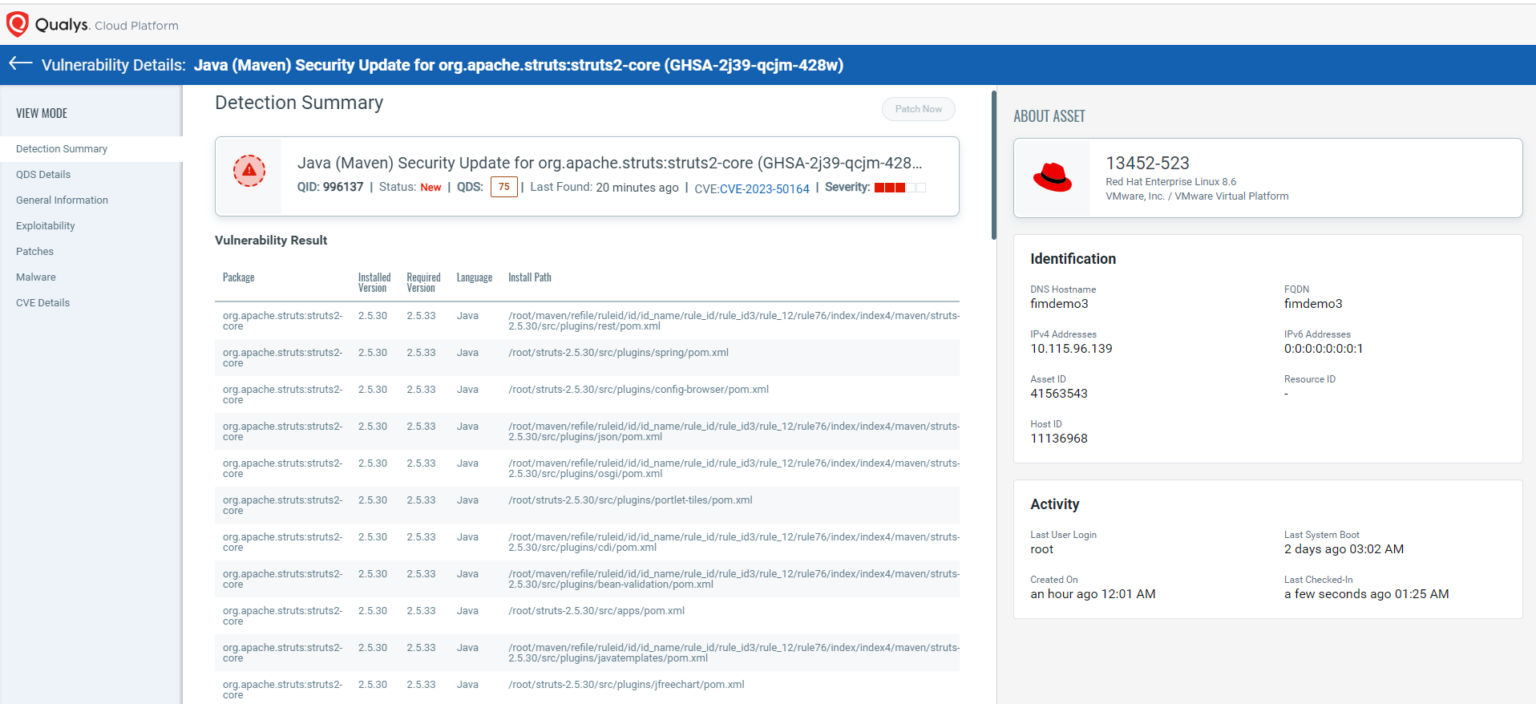Select the row with plugins/spring/pom.xml path

coord(587,357)
